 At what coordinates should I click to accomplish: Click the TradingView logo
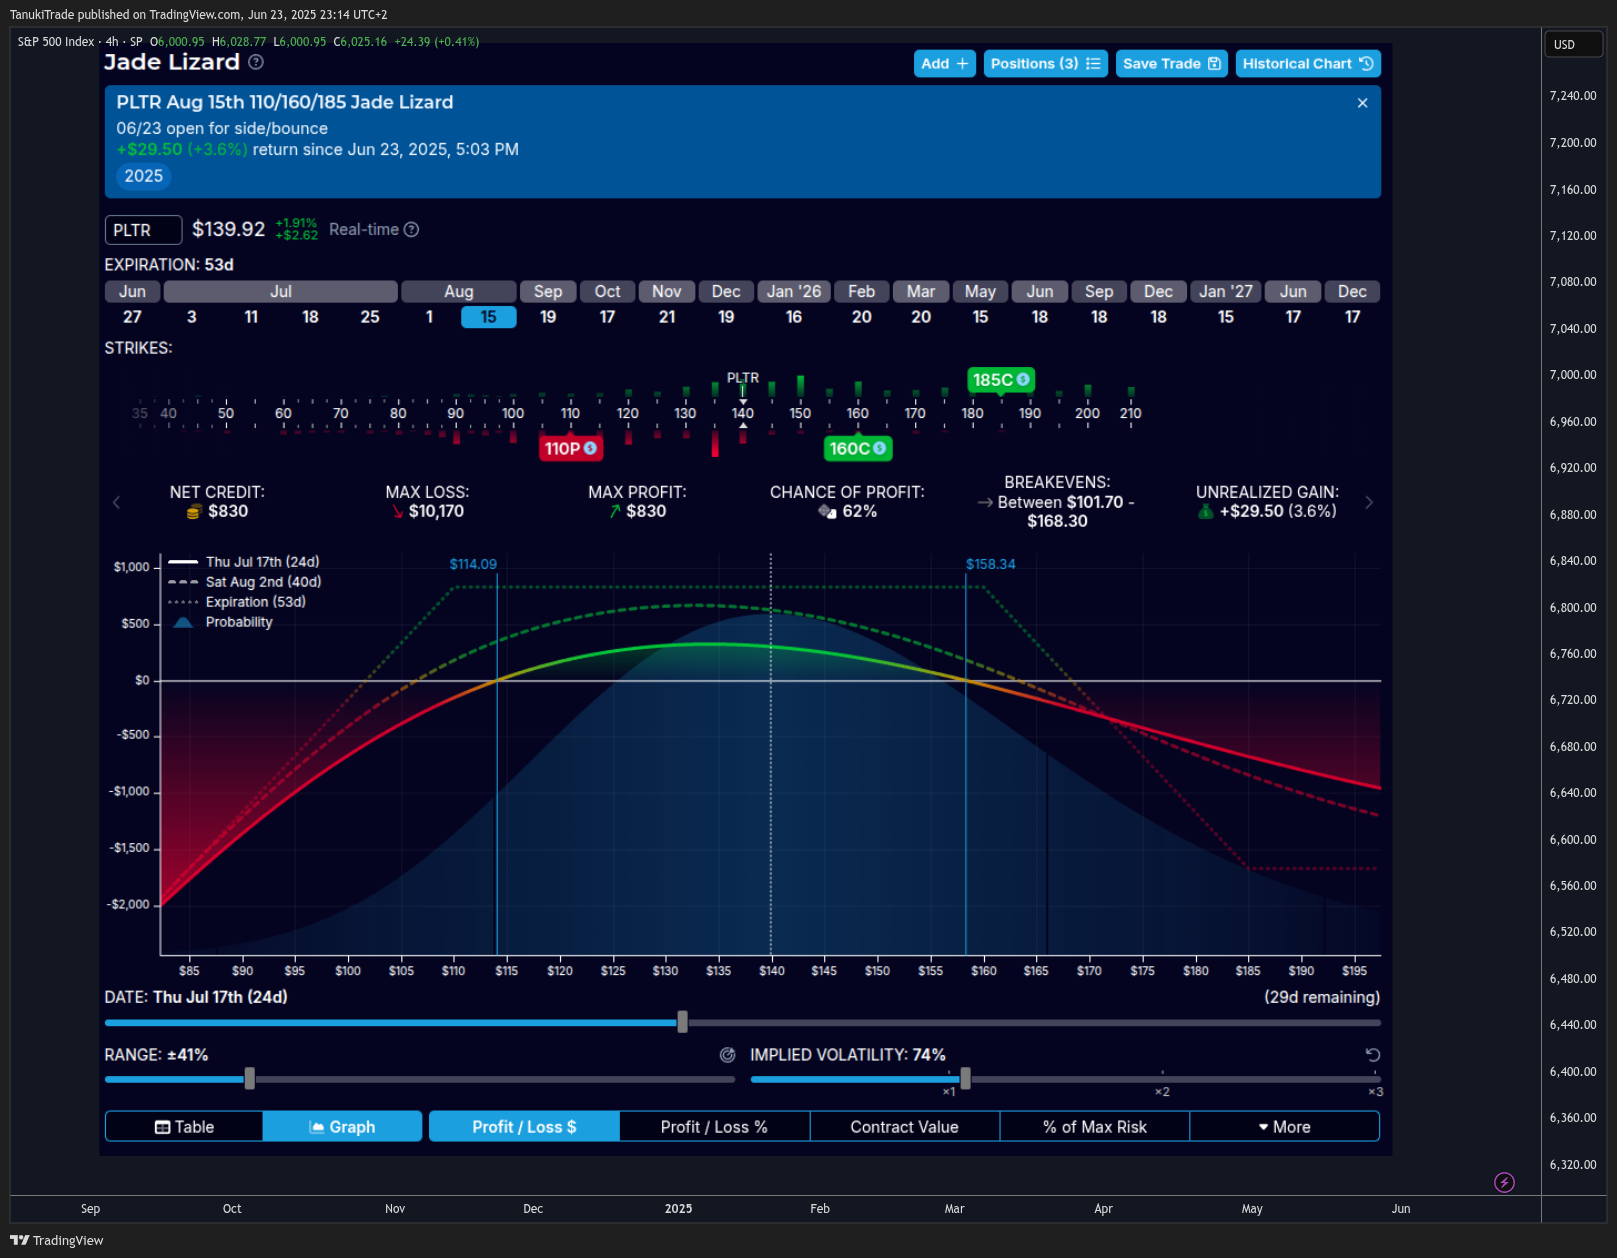tap(56, 1241)
